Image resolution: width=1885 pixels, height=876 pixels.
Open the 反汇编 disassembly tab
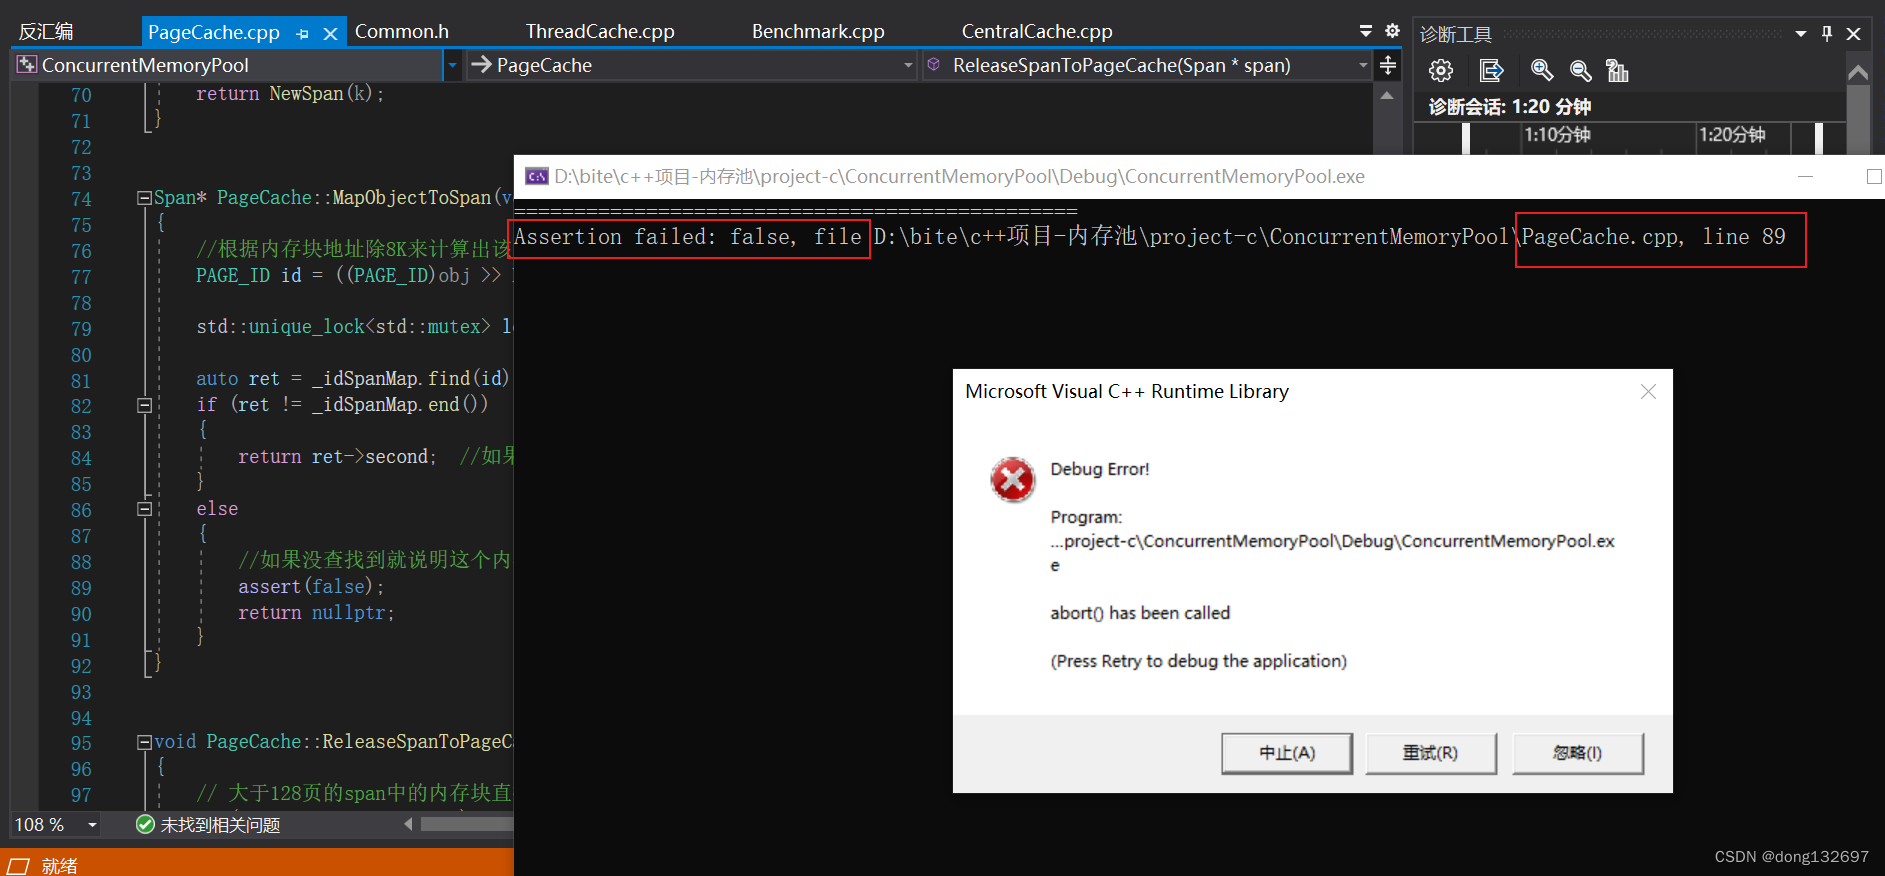click(x=46, y=31)
